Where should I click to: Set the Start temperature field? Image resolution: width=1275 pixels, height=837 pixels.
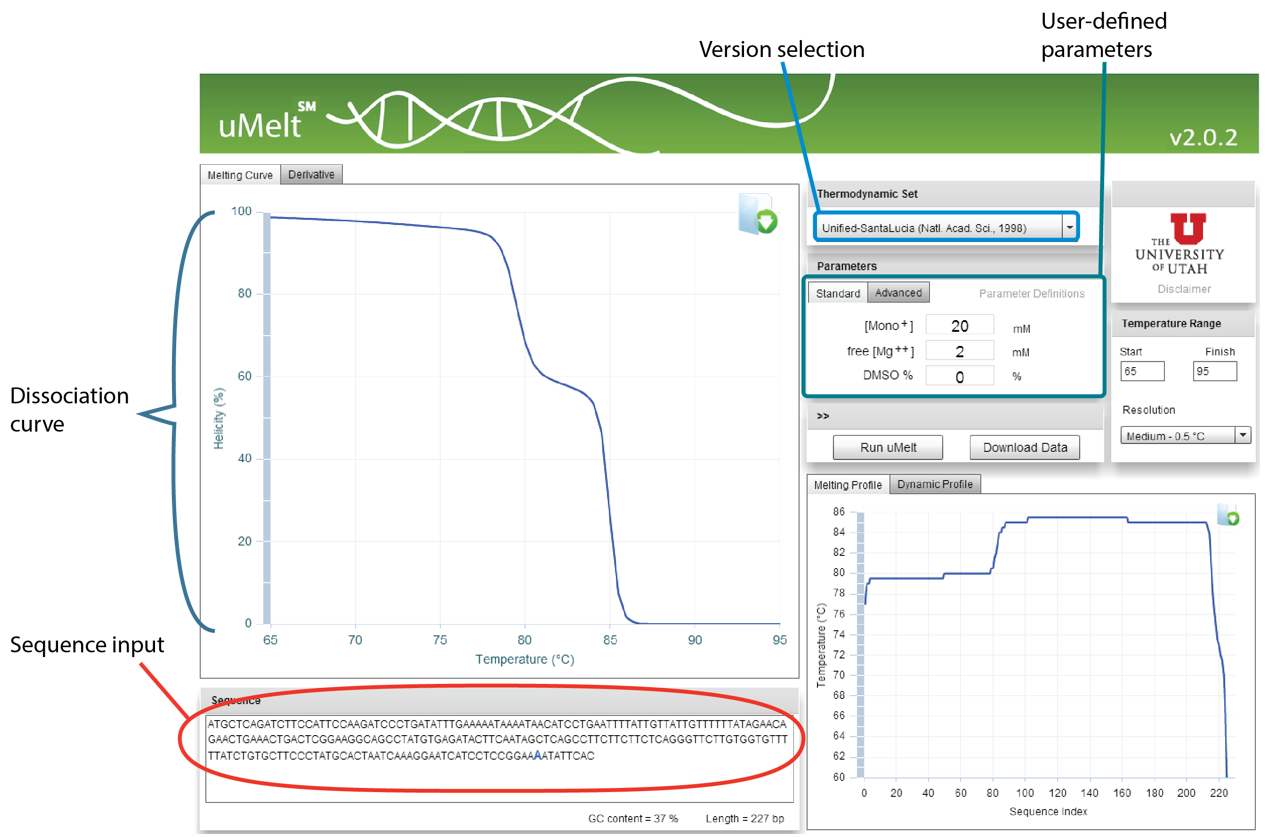[x=1142, y=371]
